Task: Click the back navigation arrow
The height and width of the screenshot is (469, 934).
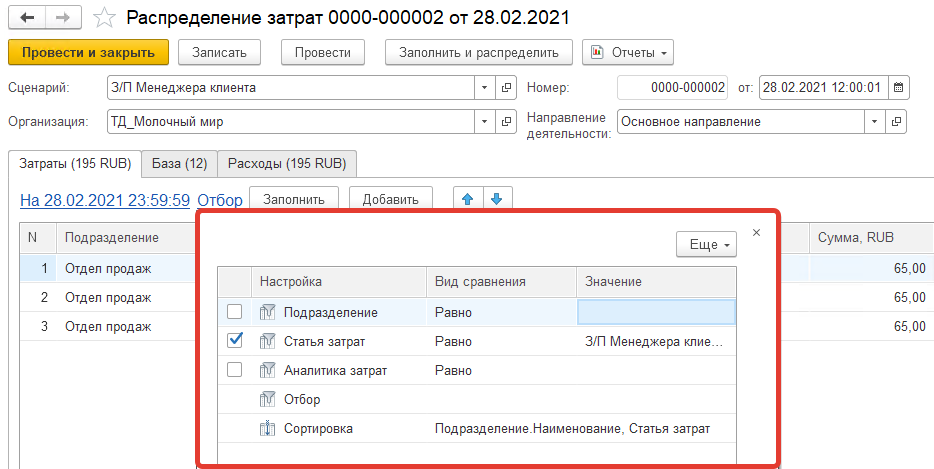Action: pos(26,17)
